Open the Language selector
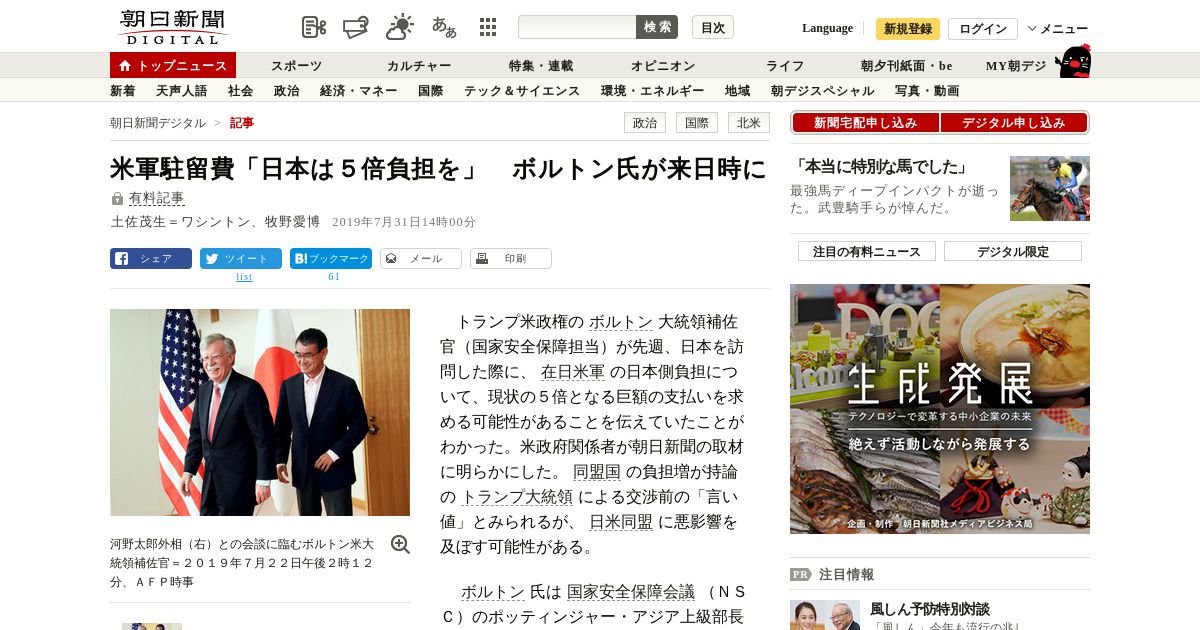This screenshot has height=630, width=1200. (x=827, y=28)
